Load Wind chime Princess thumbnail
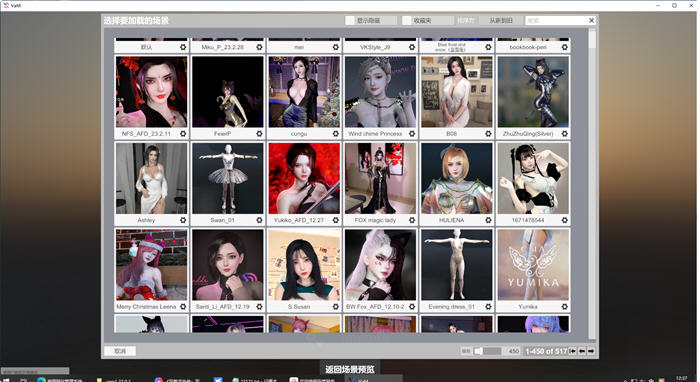 coord(380,92)
